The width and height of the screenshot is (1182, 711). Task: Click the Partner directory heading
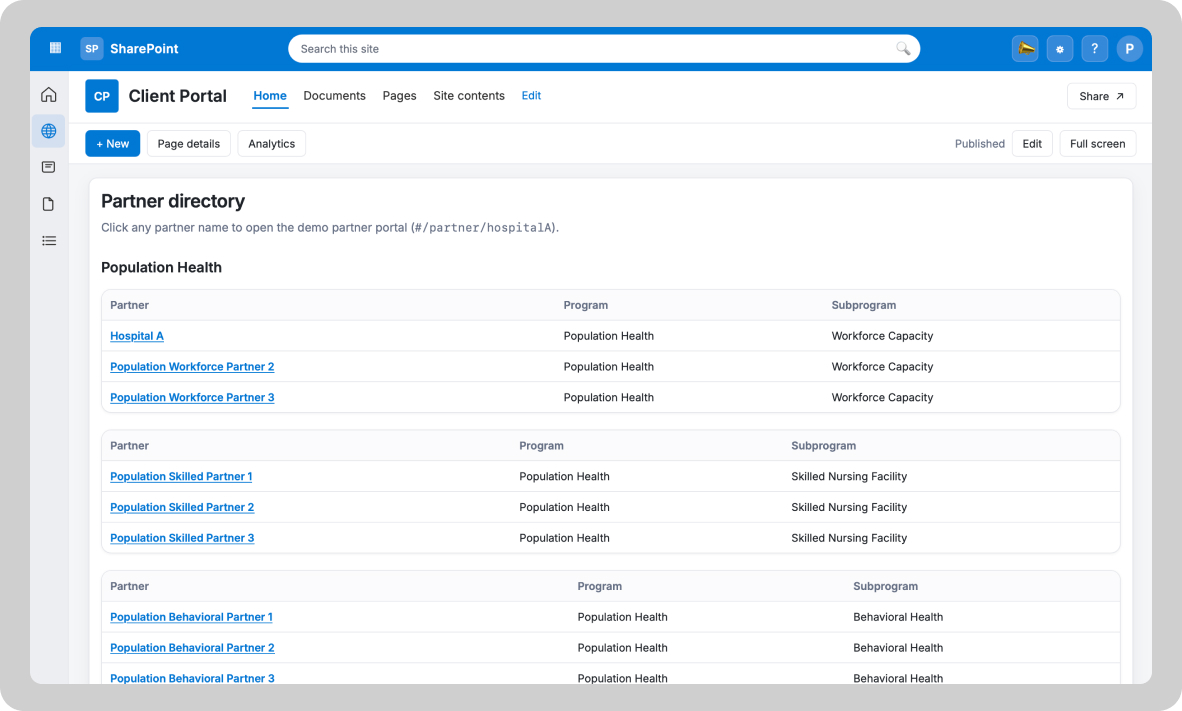pos(173,201)
